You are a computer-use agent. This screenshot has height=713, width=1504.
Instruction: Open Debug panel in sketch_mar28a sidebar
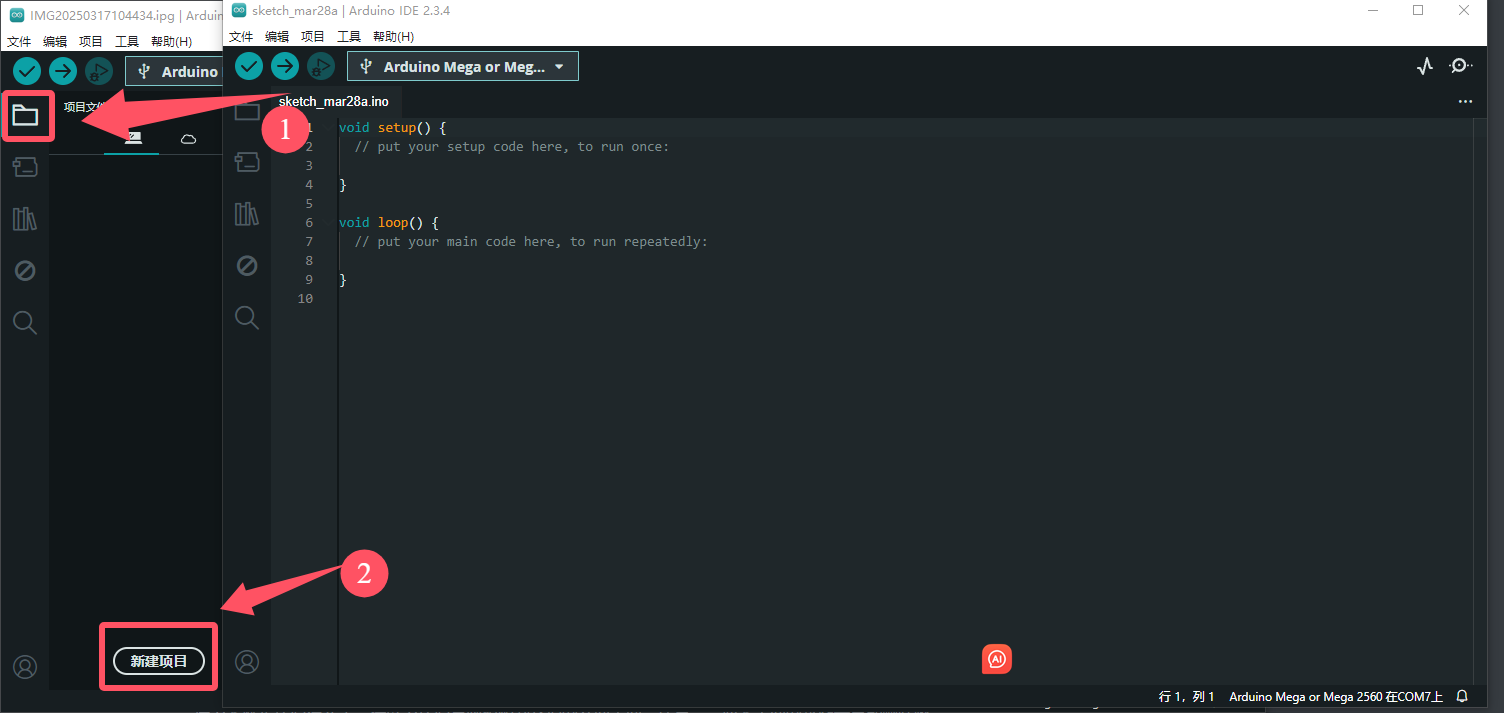247,265
